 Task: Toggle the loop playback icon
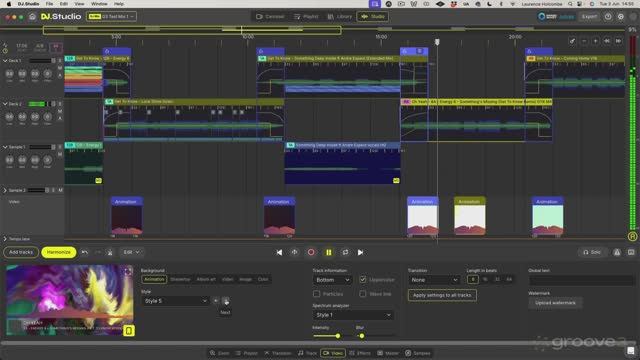345,252
